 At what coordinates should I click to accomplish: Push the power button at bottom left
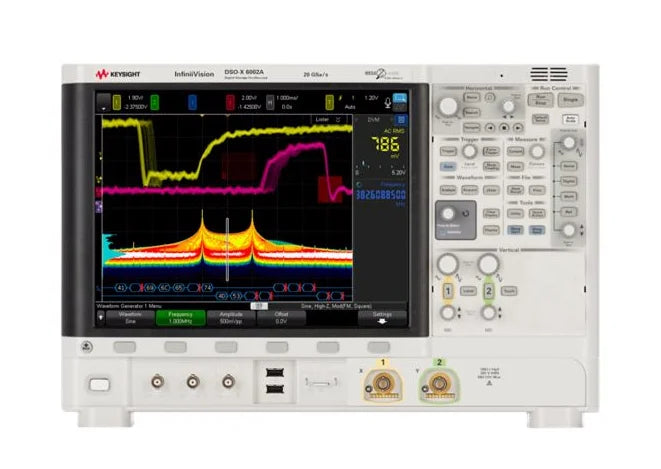[x=100, y=384]
